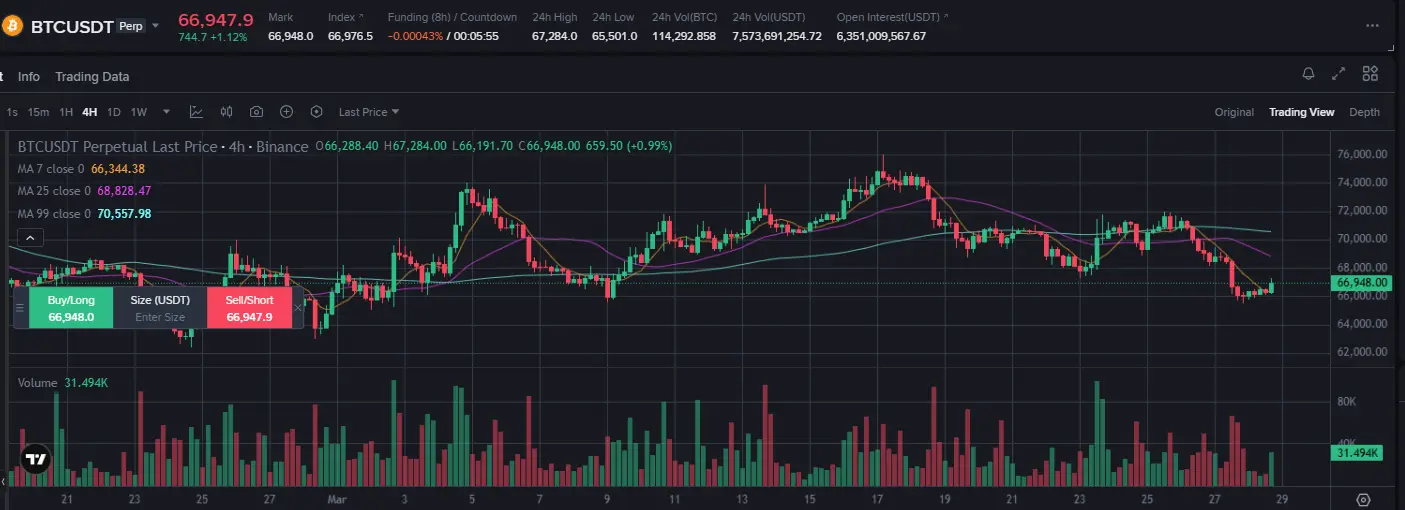Switch chart to Trading View mode
The height and width of the screenshot is (510, 1405).
click(1302, 112)
